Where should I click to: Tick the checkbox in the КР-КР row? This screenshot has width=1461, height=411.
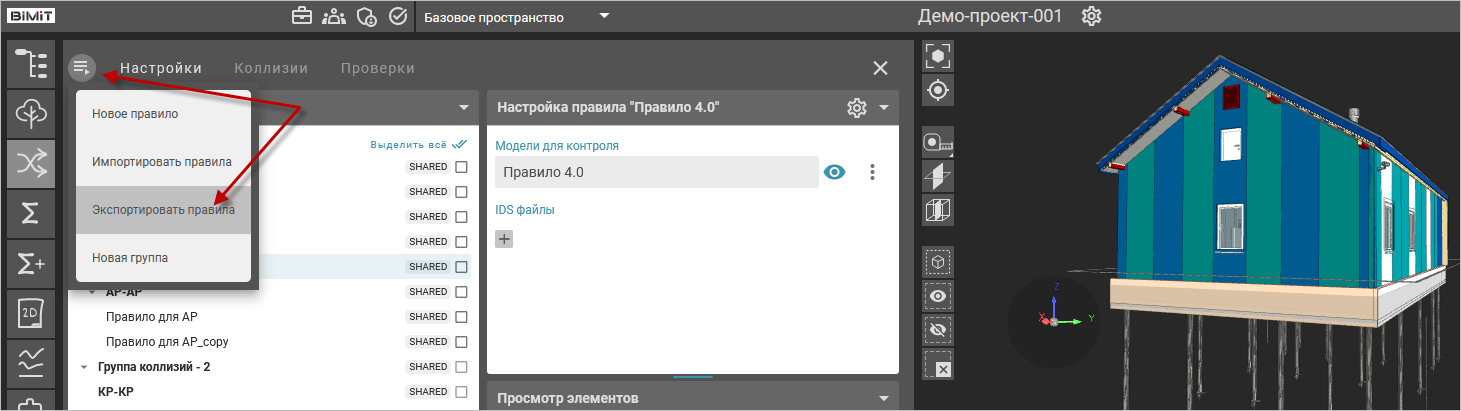click(x=461, y=392)
